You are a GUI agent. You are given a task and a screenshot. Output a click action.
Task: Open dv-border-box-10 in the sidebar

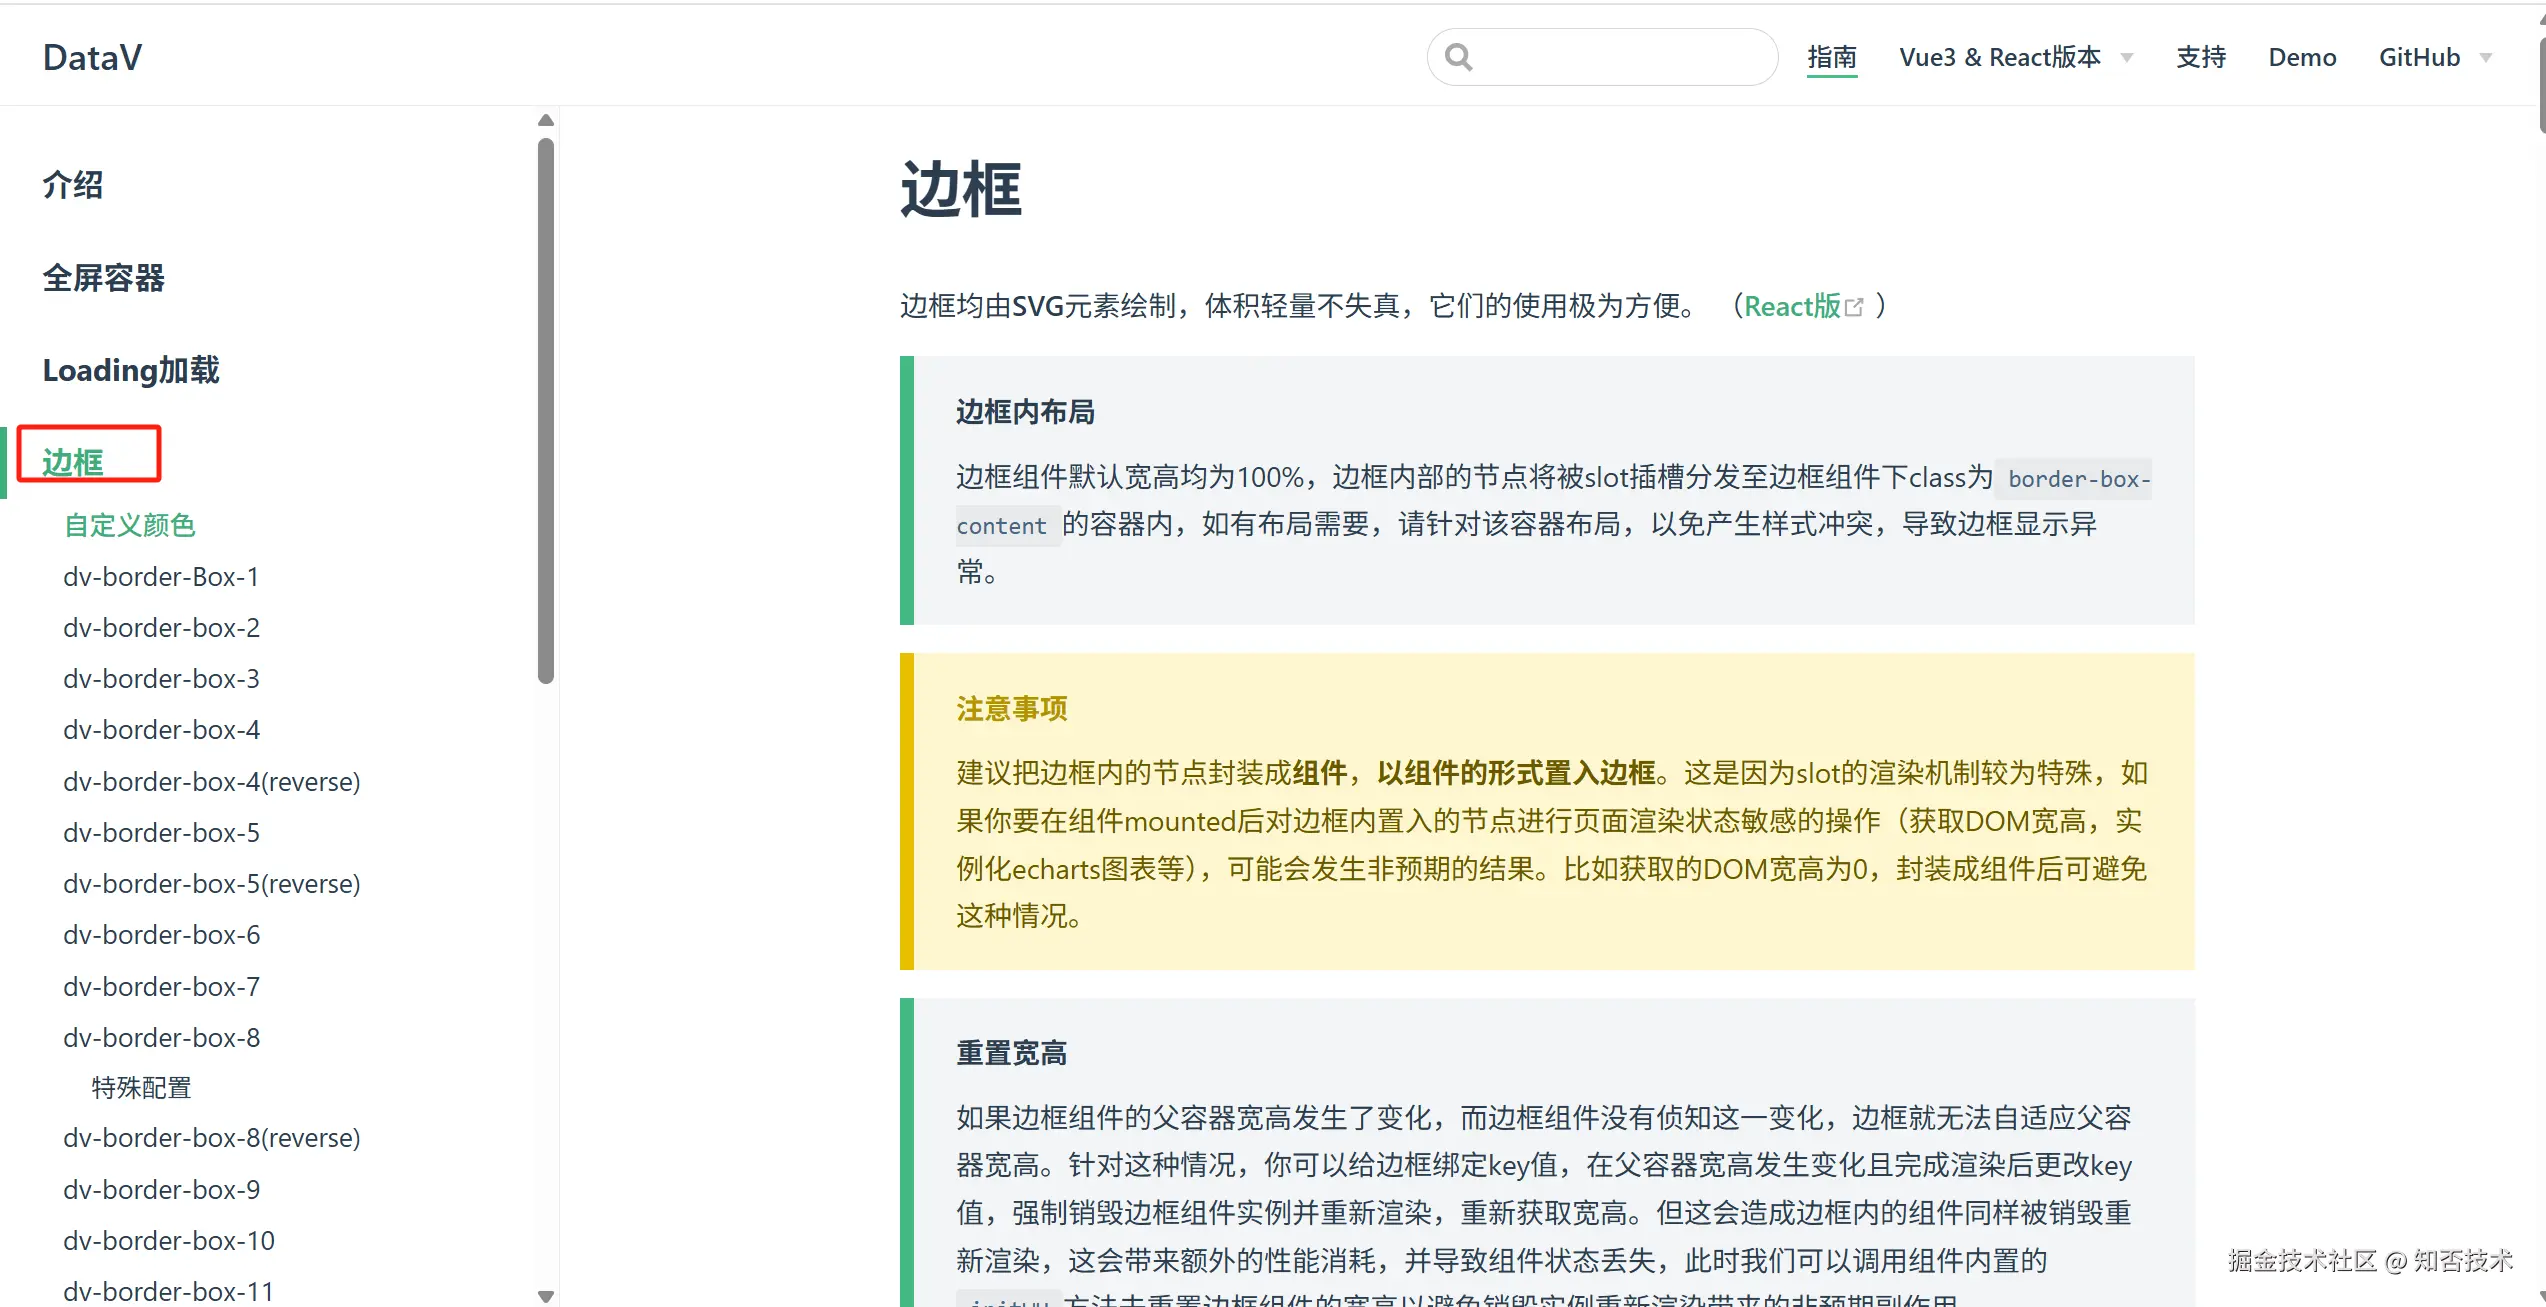[168, 1240]
